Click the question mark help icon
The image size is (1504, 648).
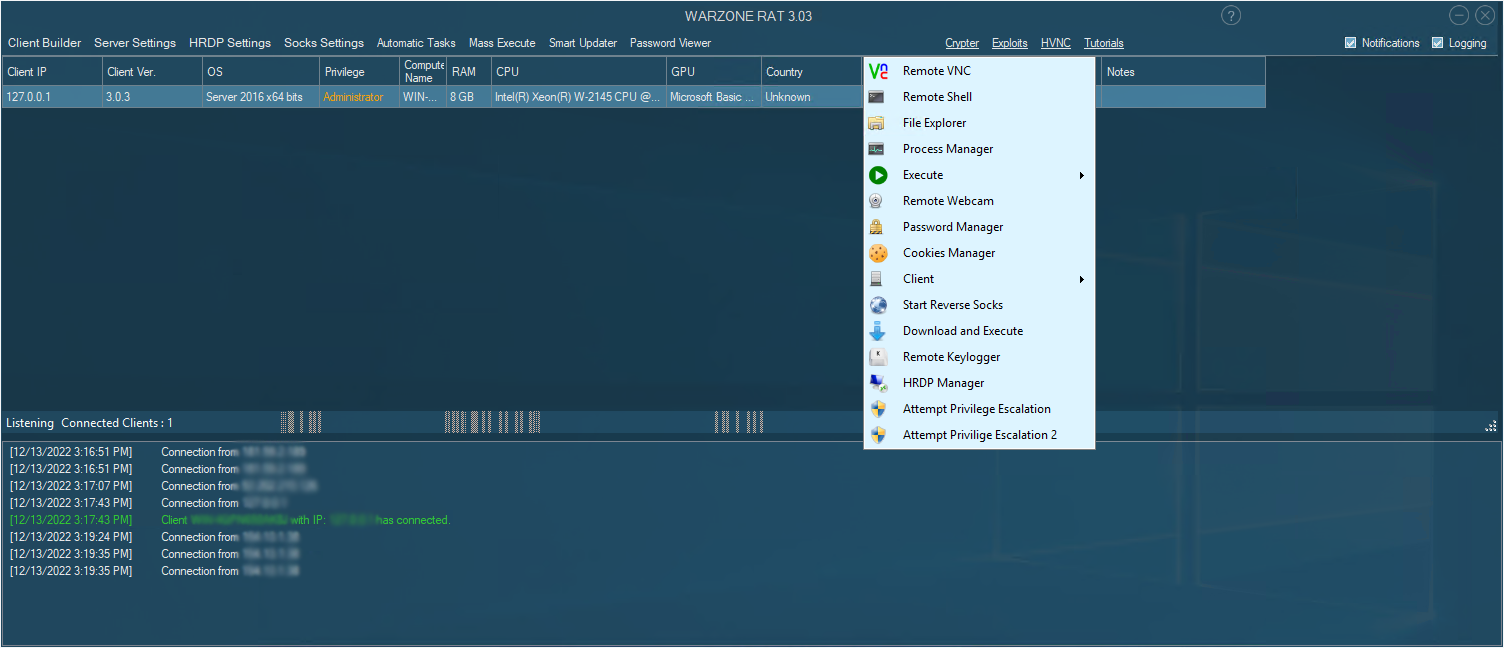tap(1231, 15)
